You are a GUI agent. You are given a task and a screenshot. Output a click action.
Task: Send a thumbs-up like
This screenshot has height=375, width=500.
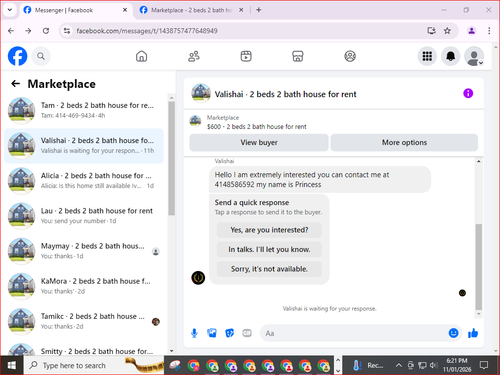pyautogui.click(x=473, y=333)
